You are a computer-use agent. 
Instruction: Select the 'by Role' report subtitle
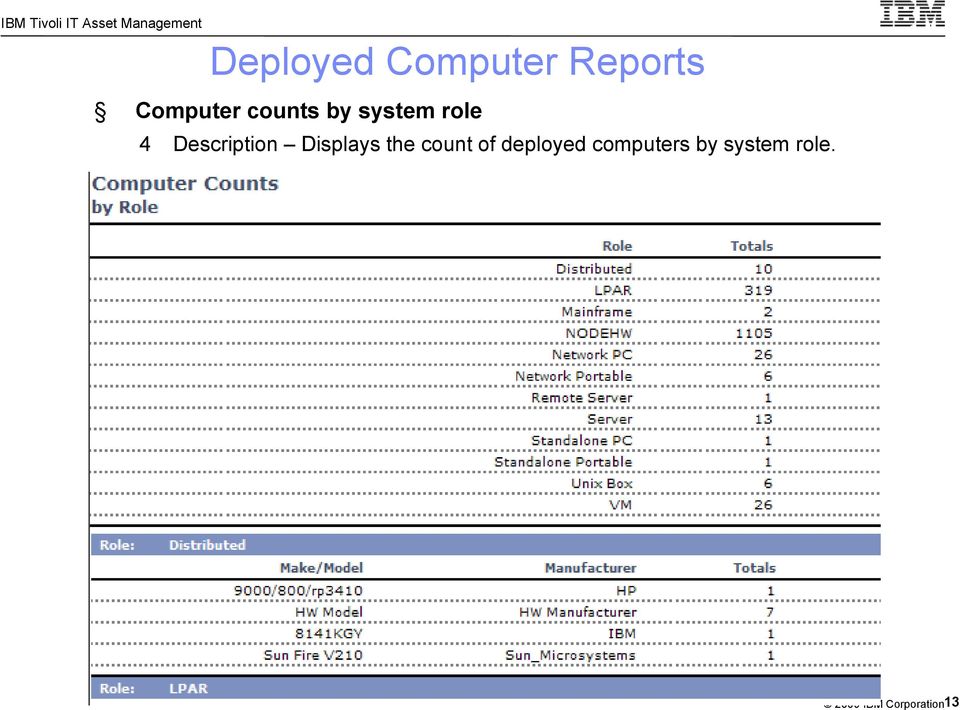pos(125,207)
